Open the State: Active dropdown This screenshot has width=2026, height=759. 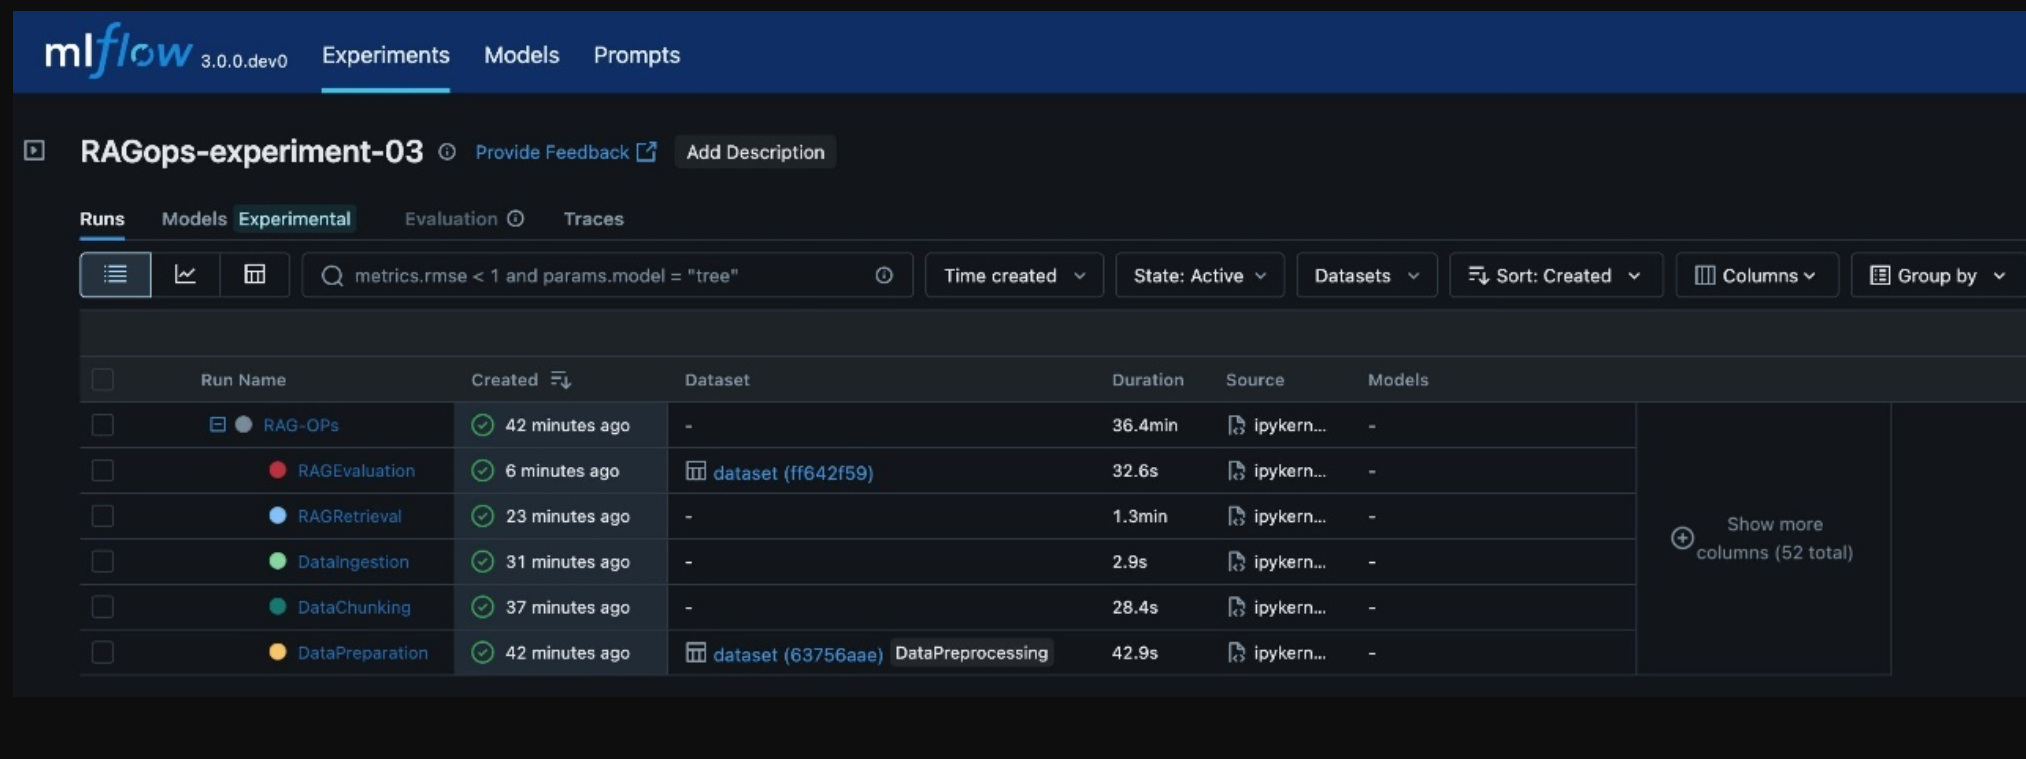pos(1199,276)
